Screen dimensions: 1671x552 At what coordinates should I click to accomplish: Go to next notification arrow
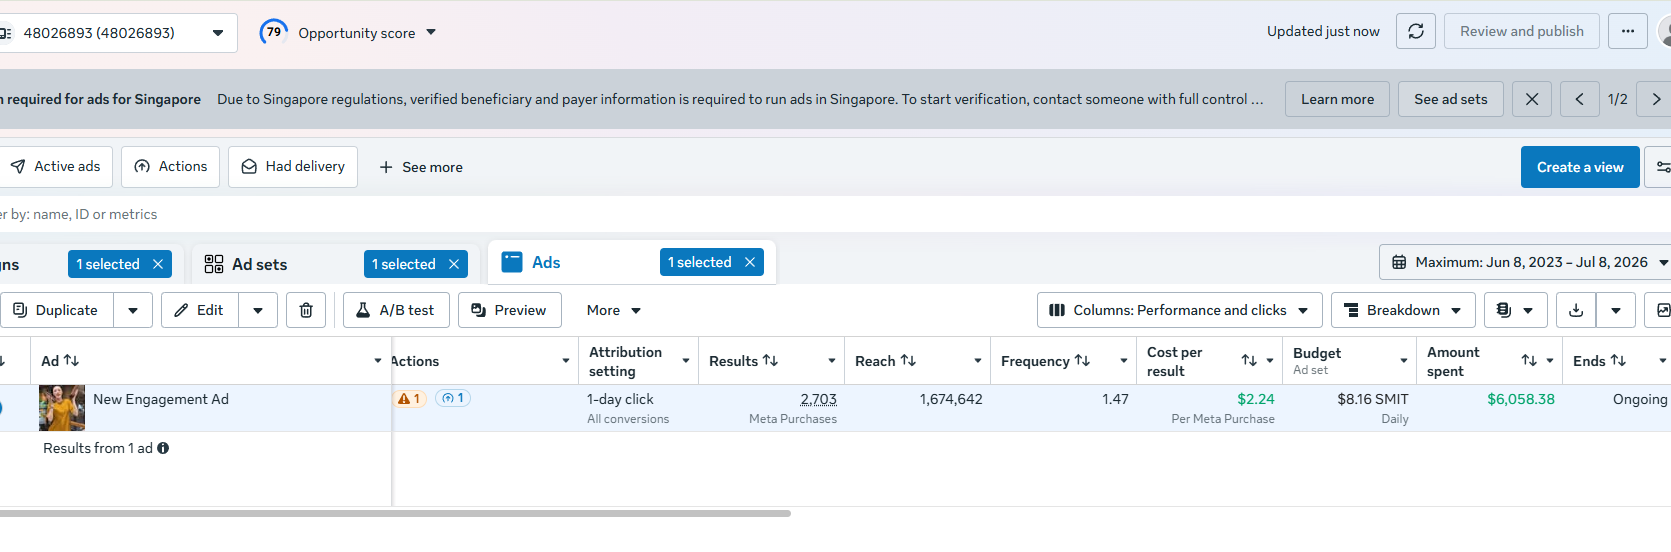(1656, 99)
